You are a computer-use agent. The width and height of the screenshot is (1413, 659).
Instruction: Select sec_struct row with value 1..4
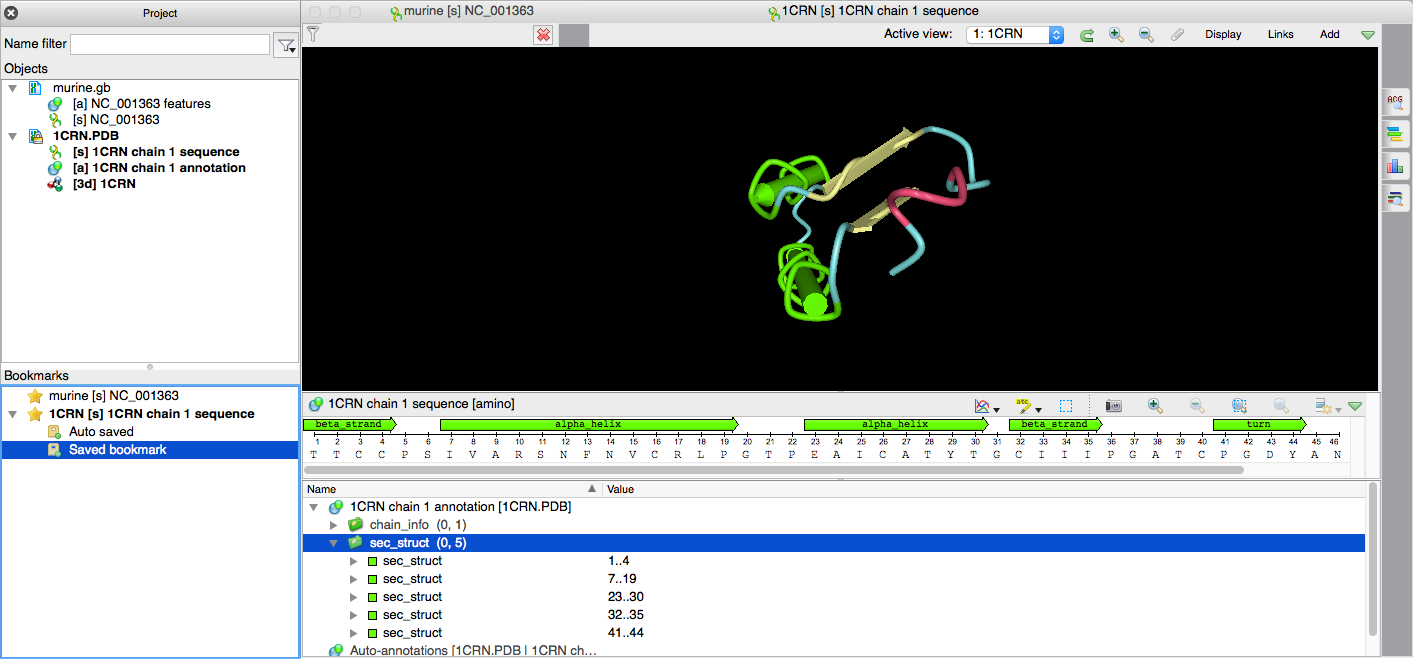[x=834, y=561]
